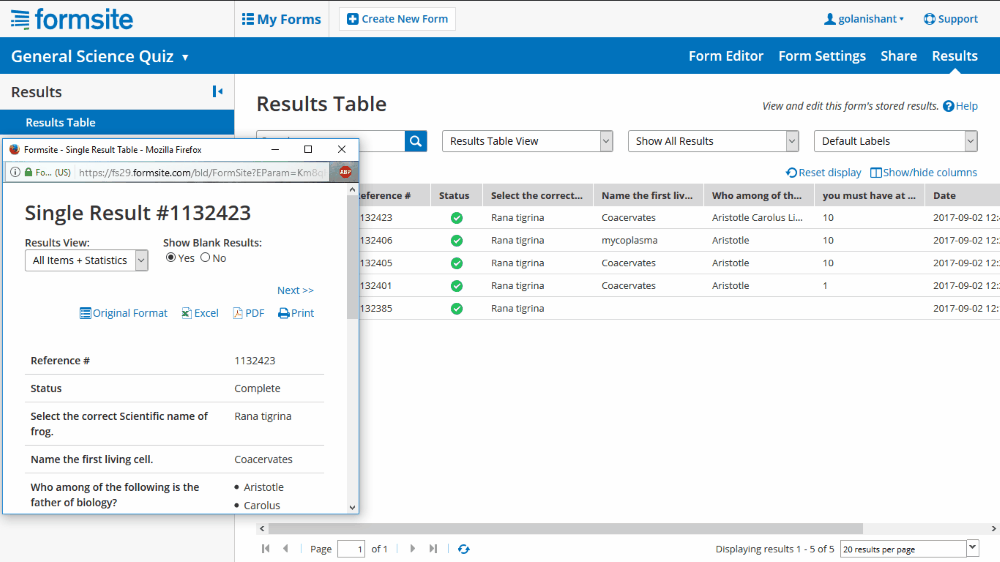Select No for Show Blank Results
1000x562 pixels.
[205, 258]
